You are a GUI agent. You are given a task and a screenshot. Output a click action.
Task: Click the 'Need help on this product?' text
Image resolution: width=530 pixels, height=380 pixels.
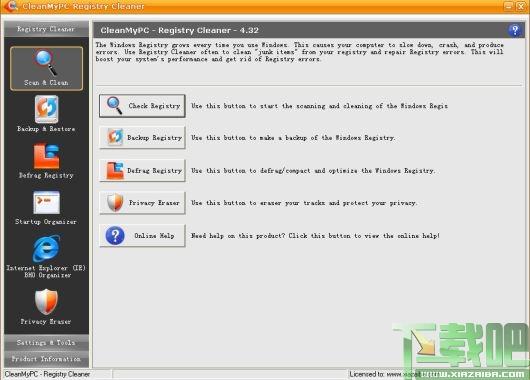click(x=315, y=236)
